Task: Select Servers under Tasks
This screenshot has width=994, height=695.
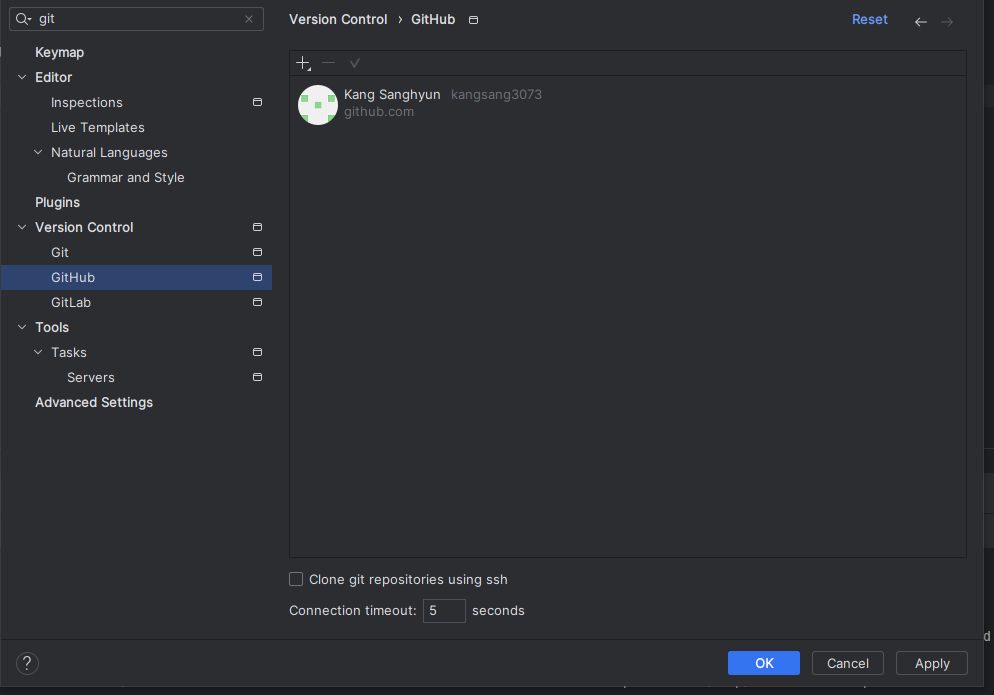Action: [x=91, y=377]
